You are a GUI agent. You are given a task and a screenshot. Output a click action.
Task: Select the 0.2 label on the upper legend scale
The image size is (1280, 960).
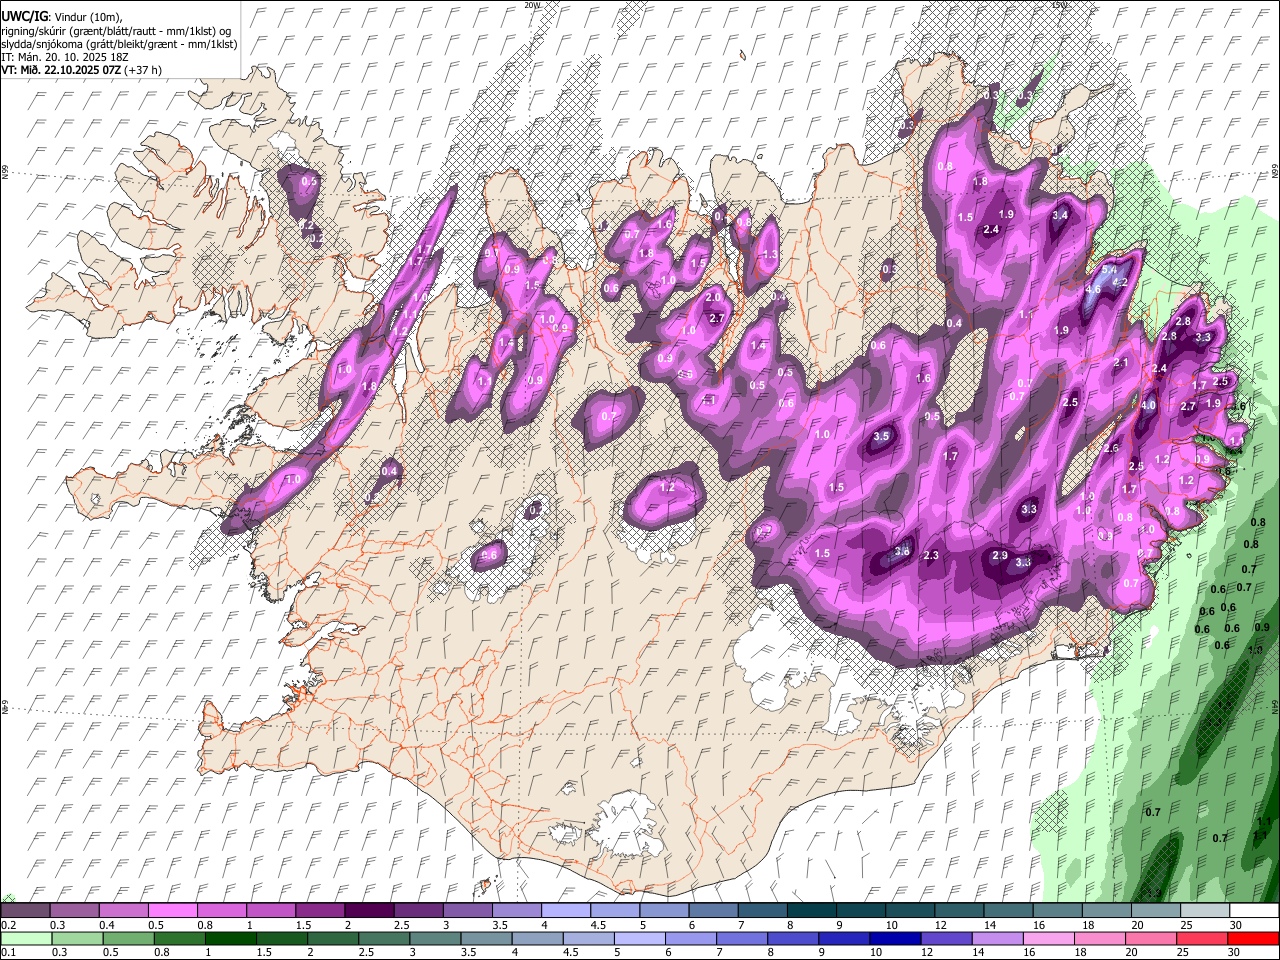point(7,925)
